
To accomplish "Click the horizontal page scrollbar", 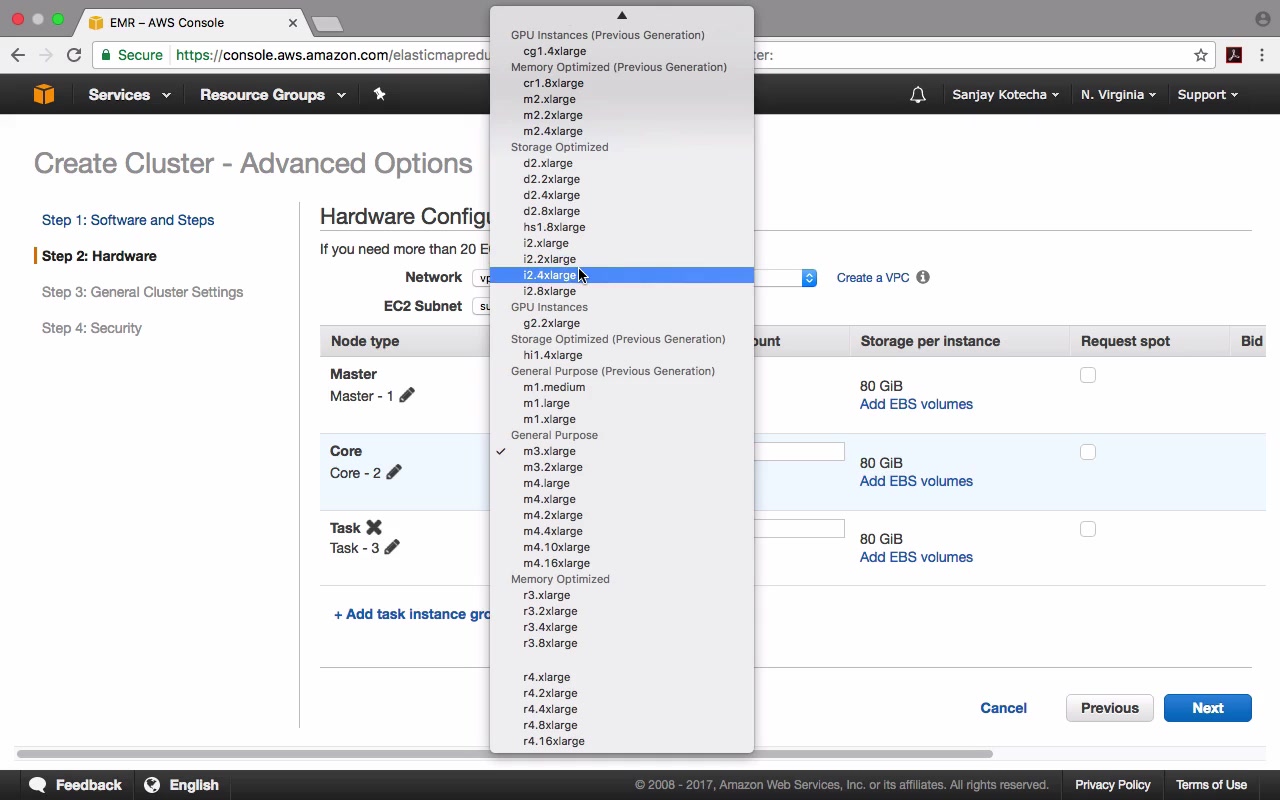I will [x=505, y=754].
